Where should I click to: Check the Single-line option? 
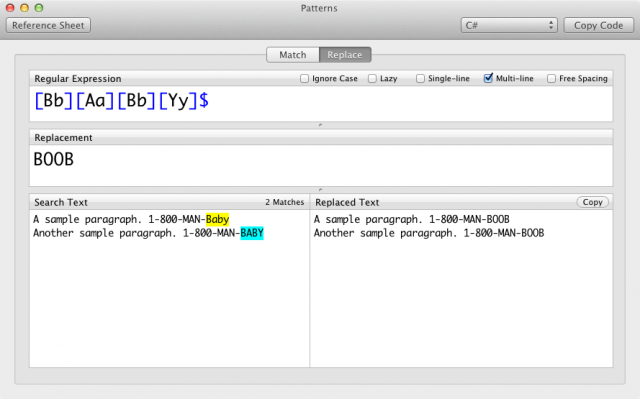click(420, 78)
